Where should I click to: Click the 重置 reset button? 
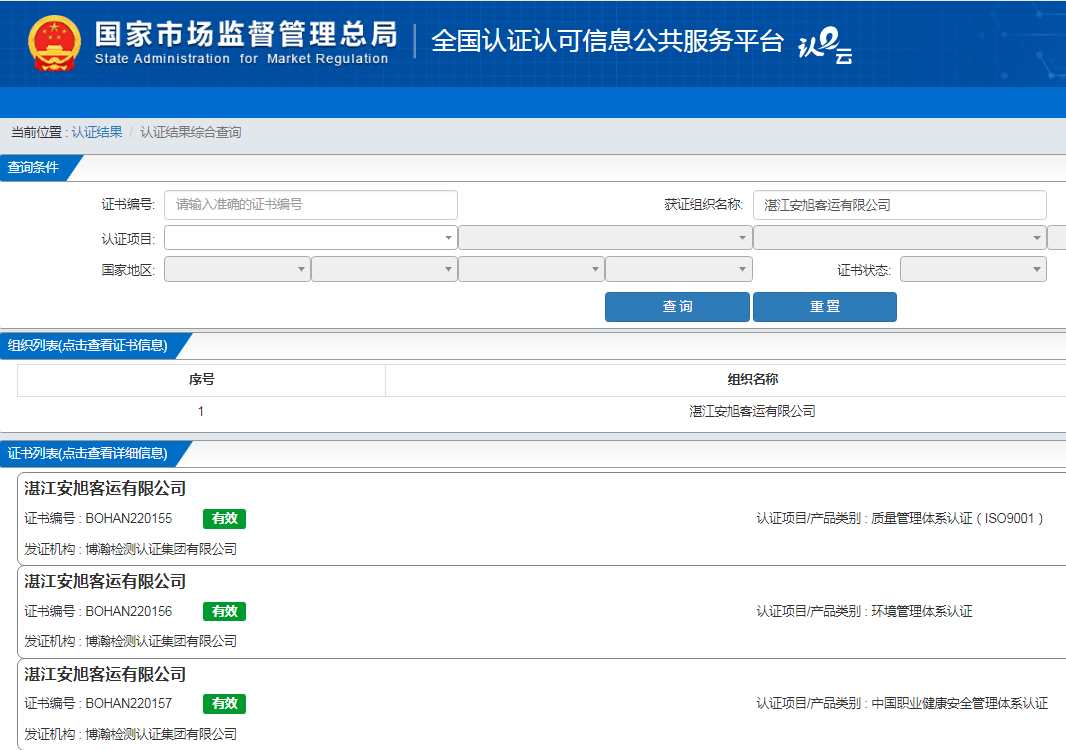[x=825, y=307]
